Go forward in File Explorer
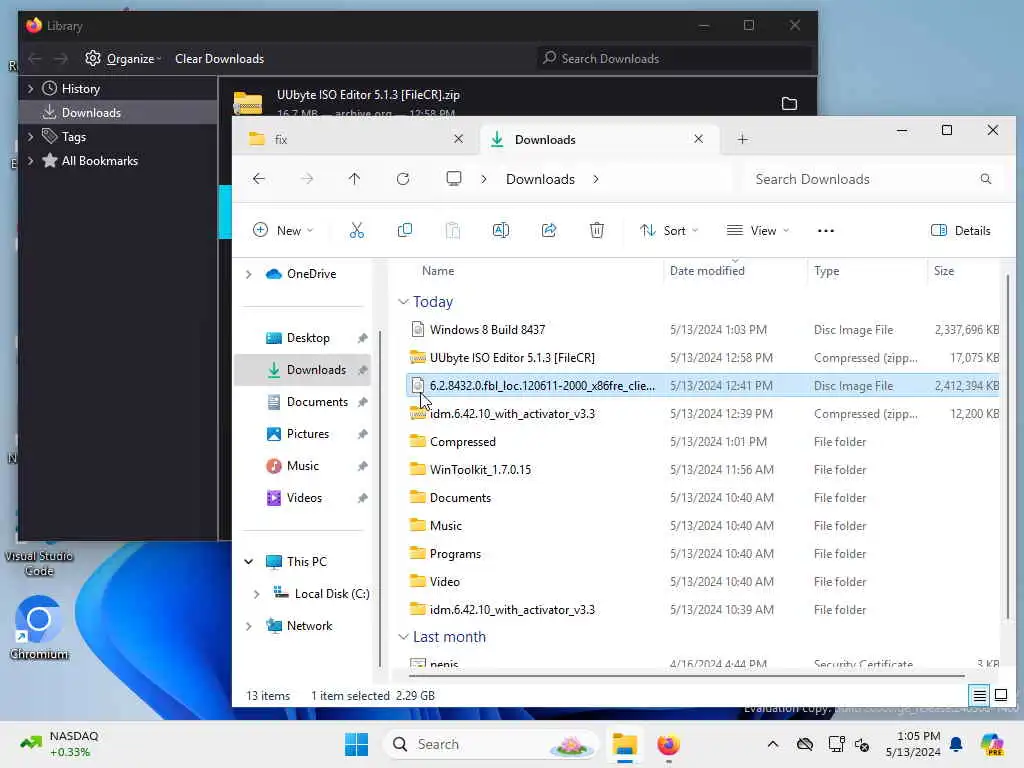This screenshot has width=1024, height=768. [x=307, y=179]
